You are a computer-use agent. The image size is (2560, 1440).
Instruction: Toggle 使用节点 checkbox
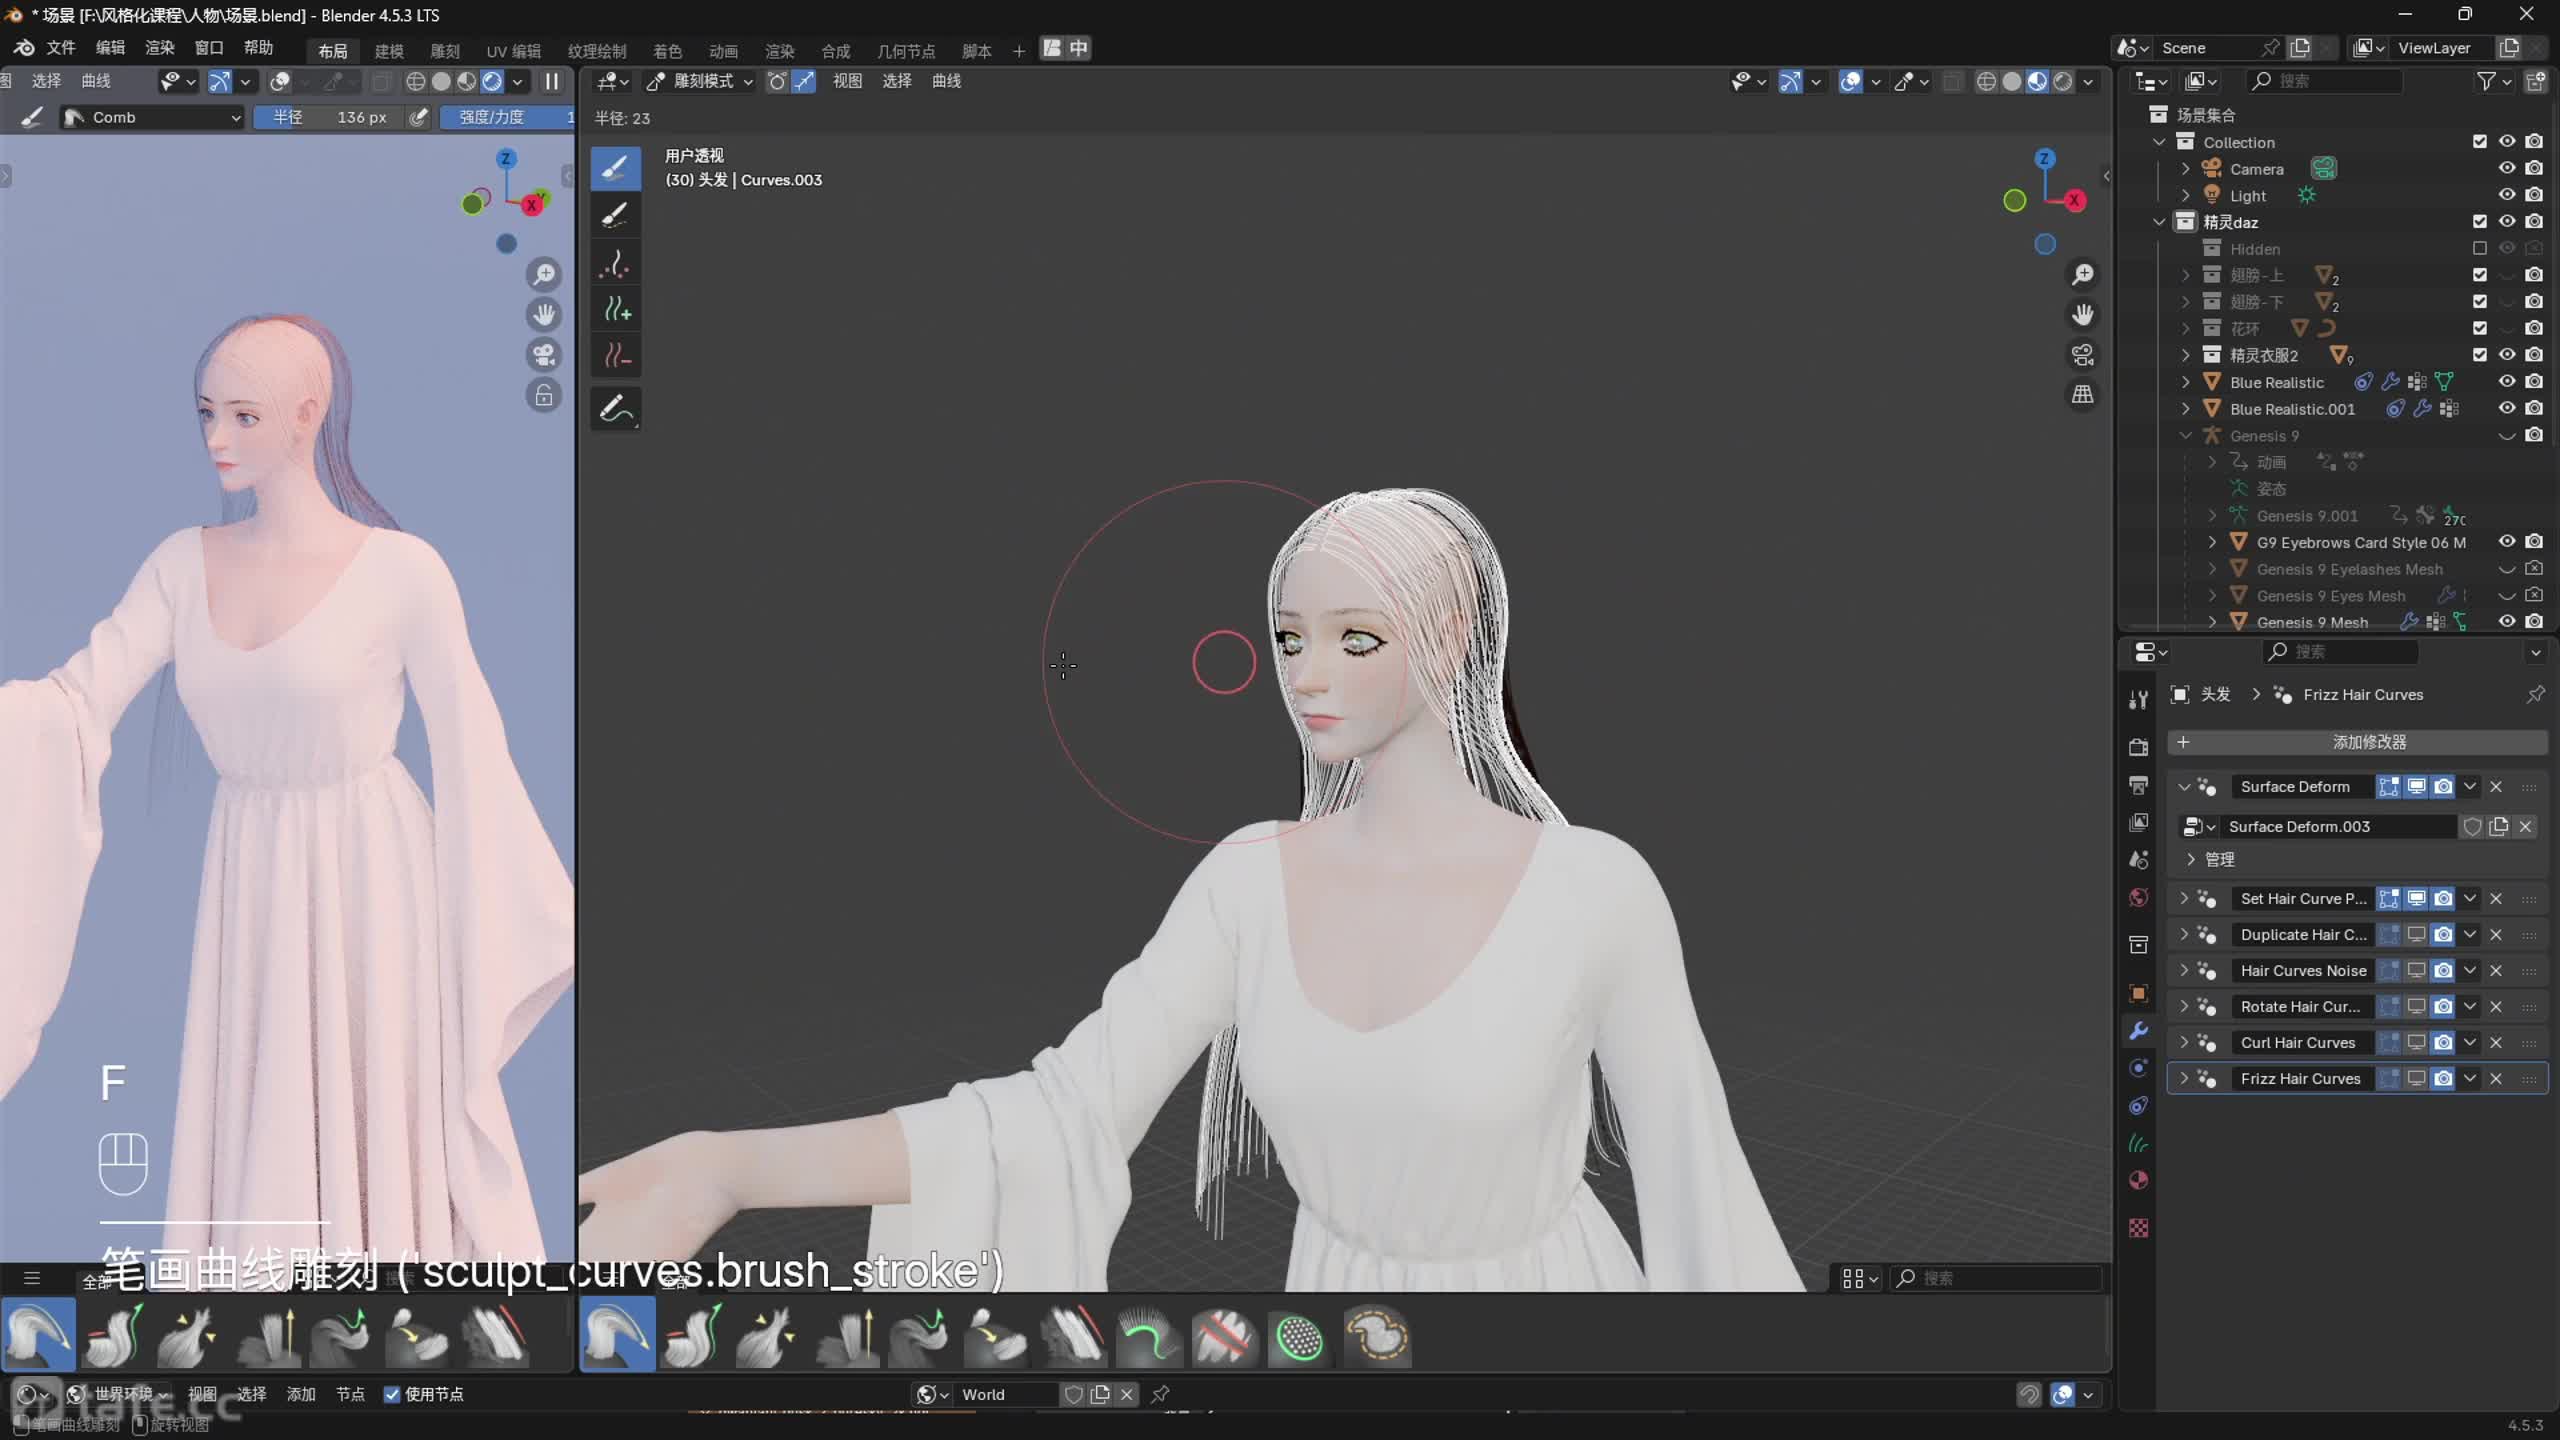pyautogui.click(x=392, y=1394)
